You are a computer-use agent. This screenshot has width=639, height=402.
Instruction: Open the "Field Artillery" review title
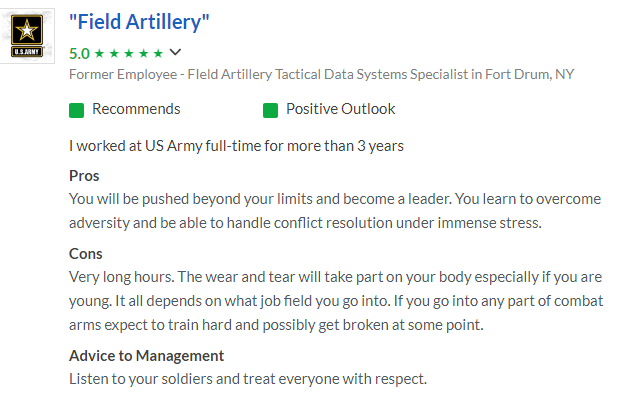(139, 22)
